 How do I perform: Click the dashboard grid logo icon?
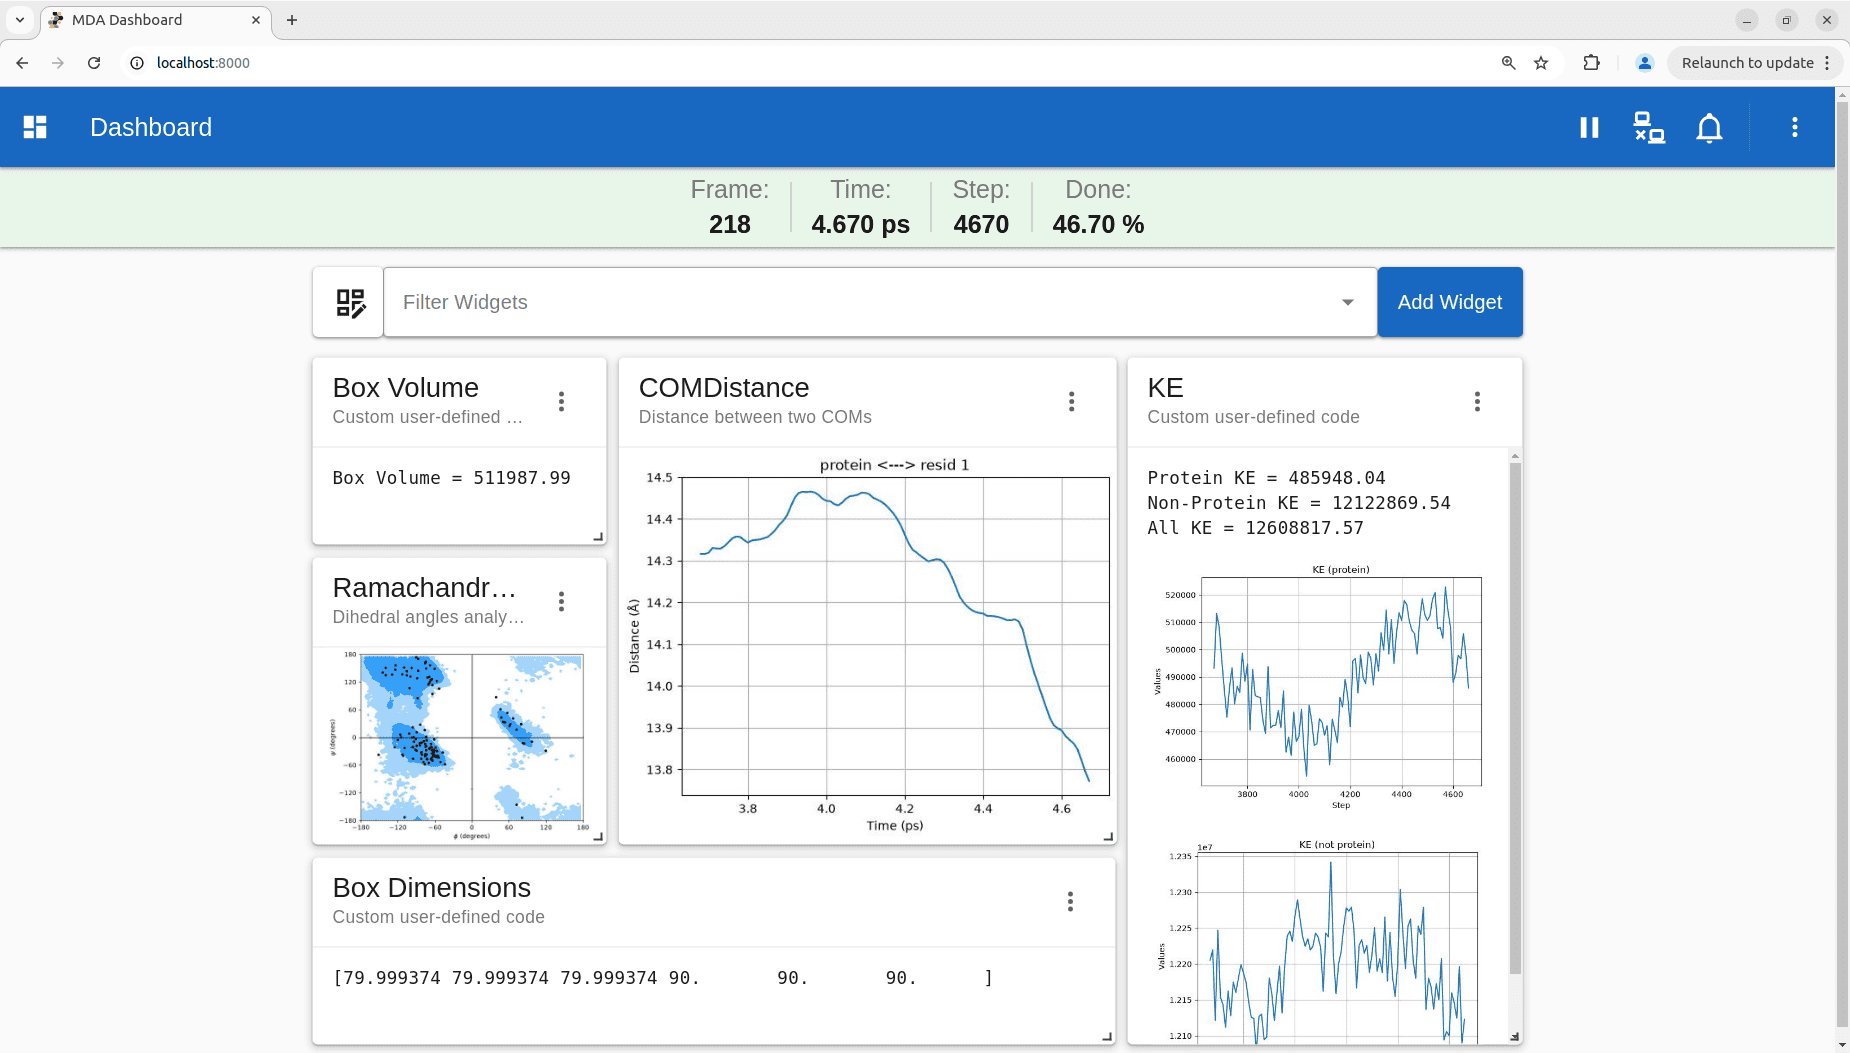tap(35, 127)
